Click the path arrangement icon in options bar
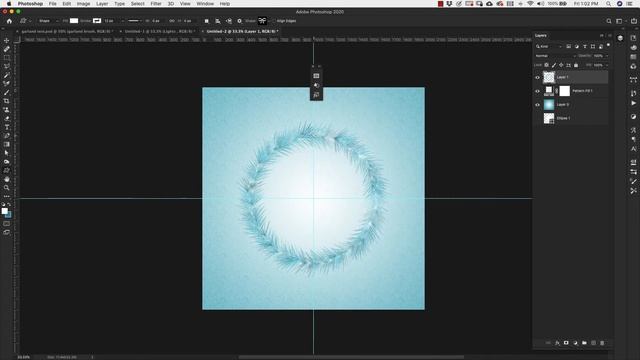This screenshot has height=360, width=640. [x=229, y=21]
